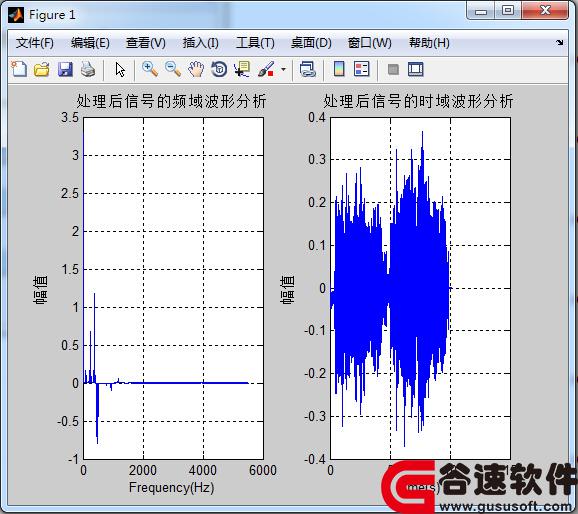Viewport: 578px width, 514px height.
Task: Choose the Data Cursor tool
Action: click(x=242, y=69)
